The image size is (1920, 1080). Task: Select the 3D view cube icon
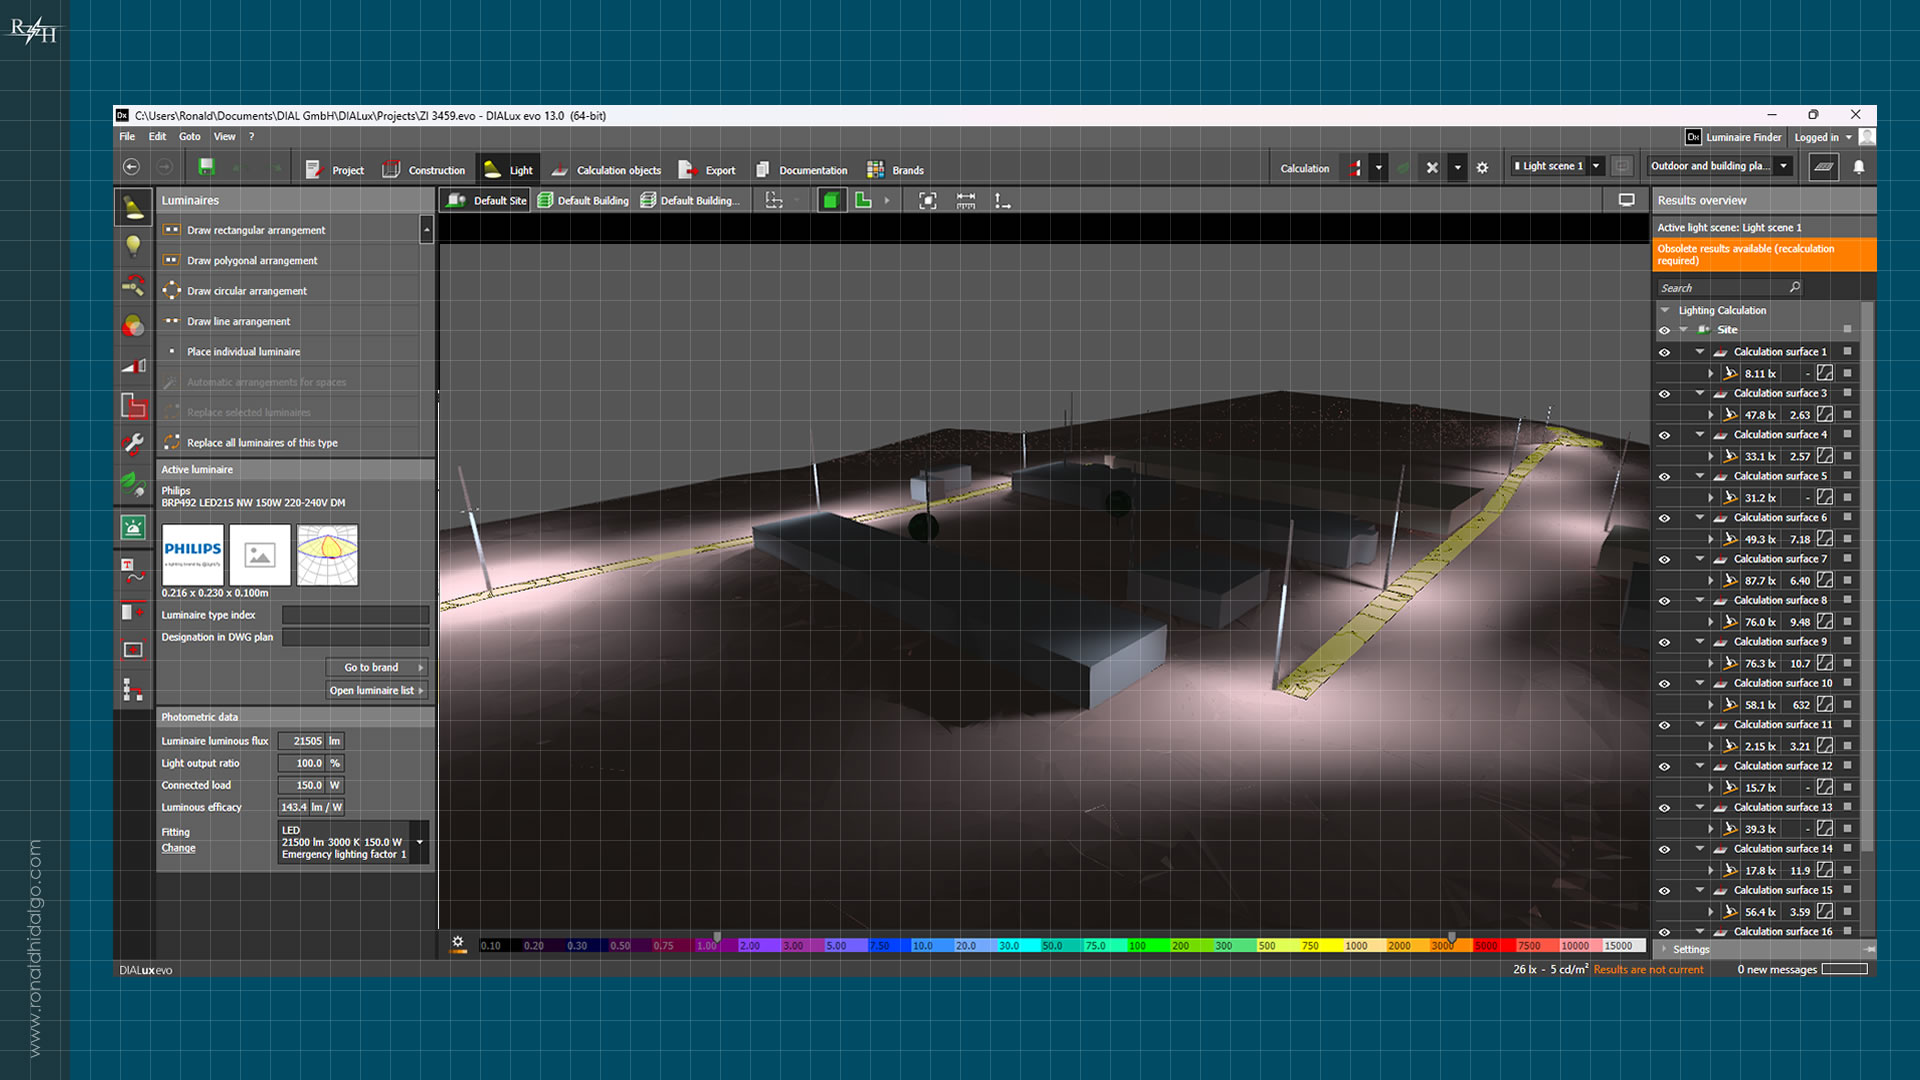830,201
